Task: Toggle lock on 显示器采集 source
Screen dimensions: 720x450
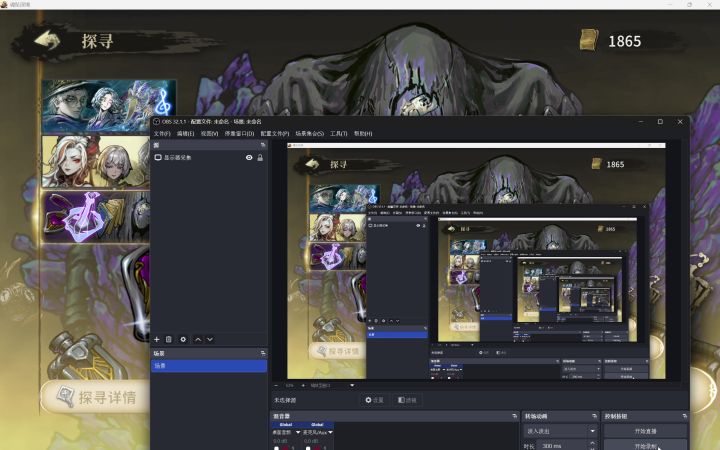Action: 260,158
